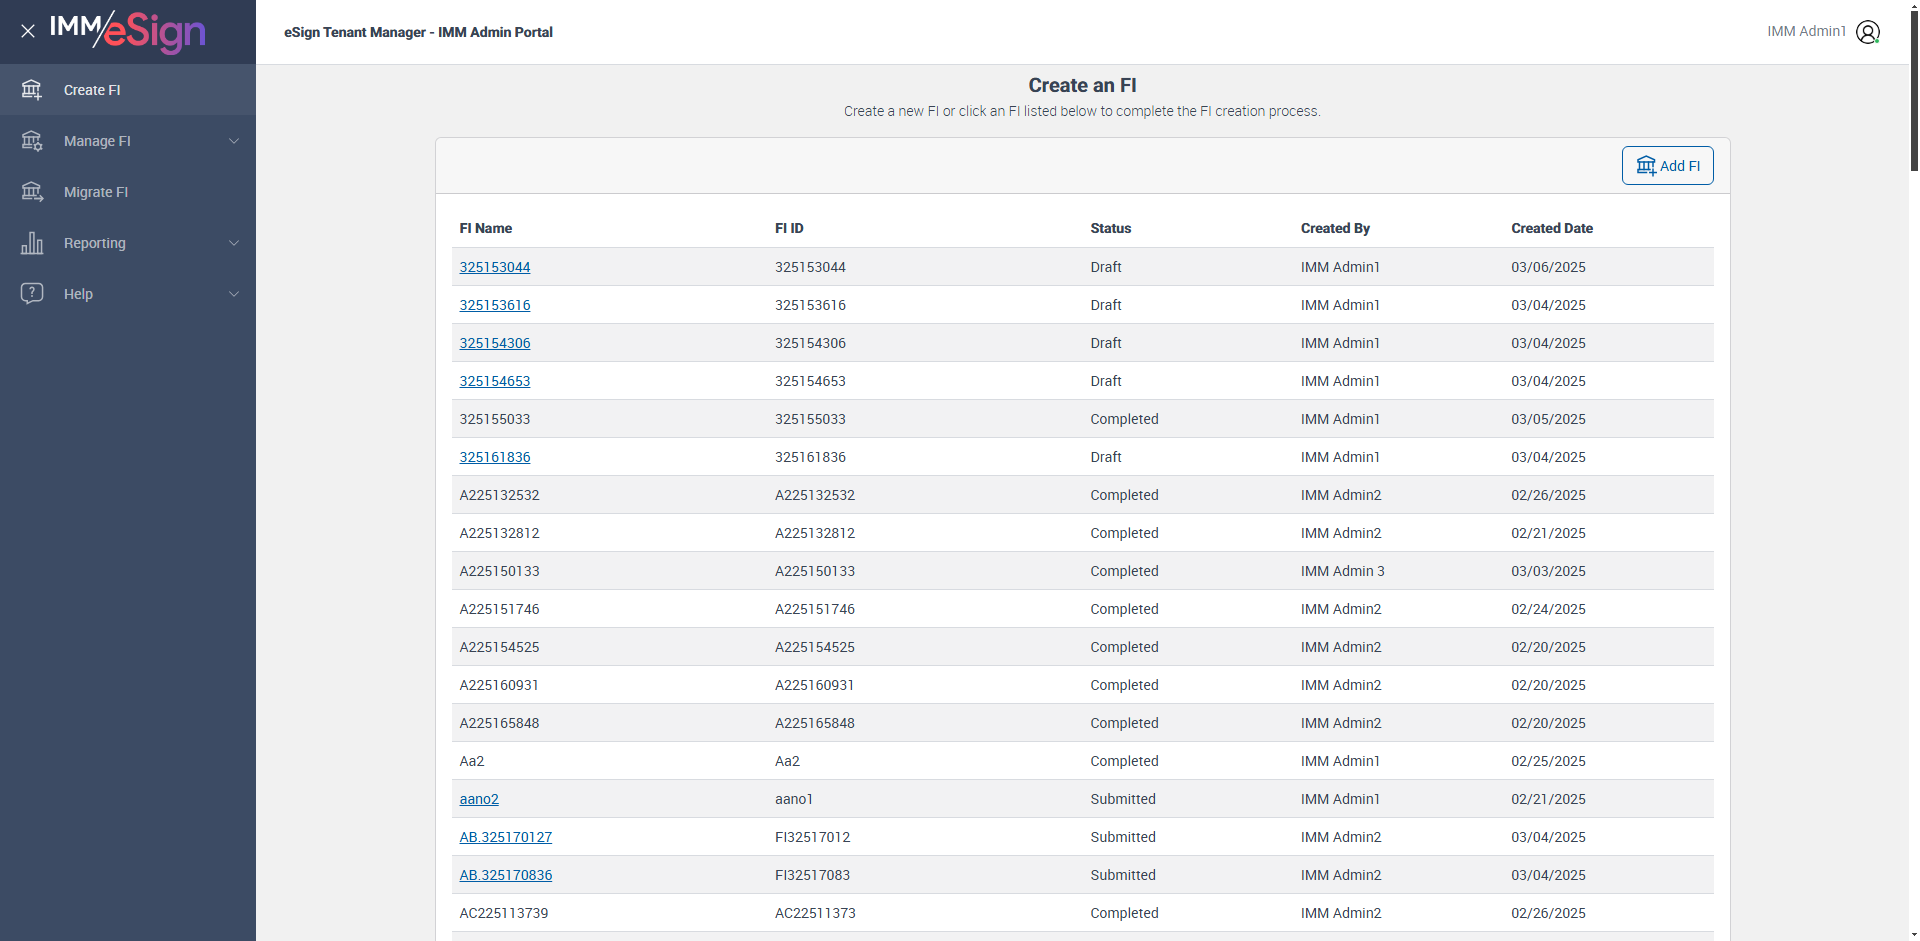Image resolution: width=1920 pixels, height=941 pixels.
Task: Expand the Manage FI submenu chevron
Action: click(x=234, y=141)
